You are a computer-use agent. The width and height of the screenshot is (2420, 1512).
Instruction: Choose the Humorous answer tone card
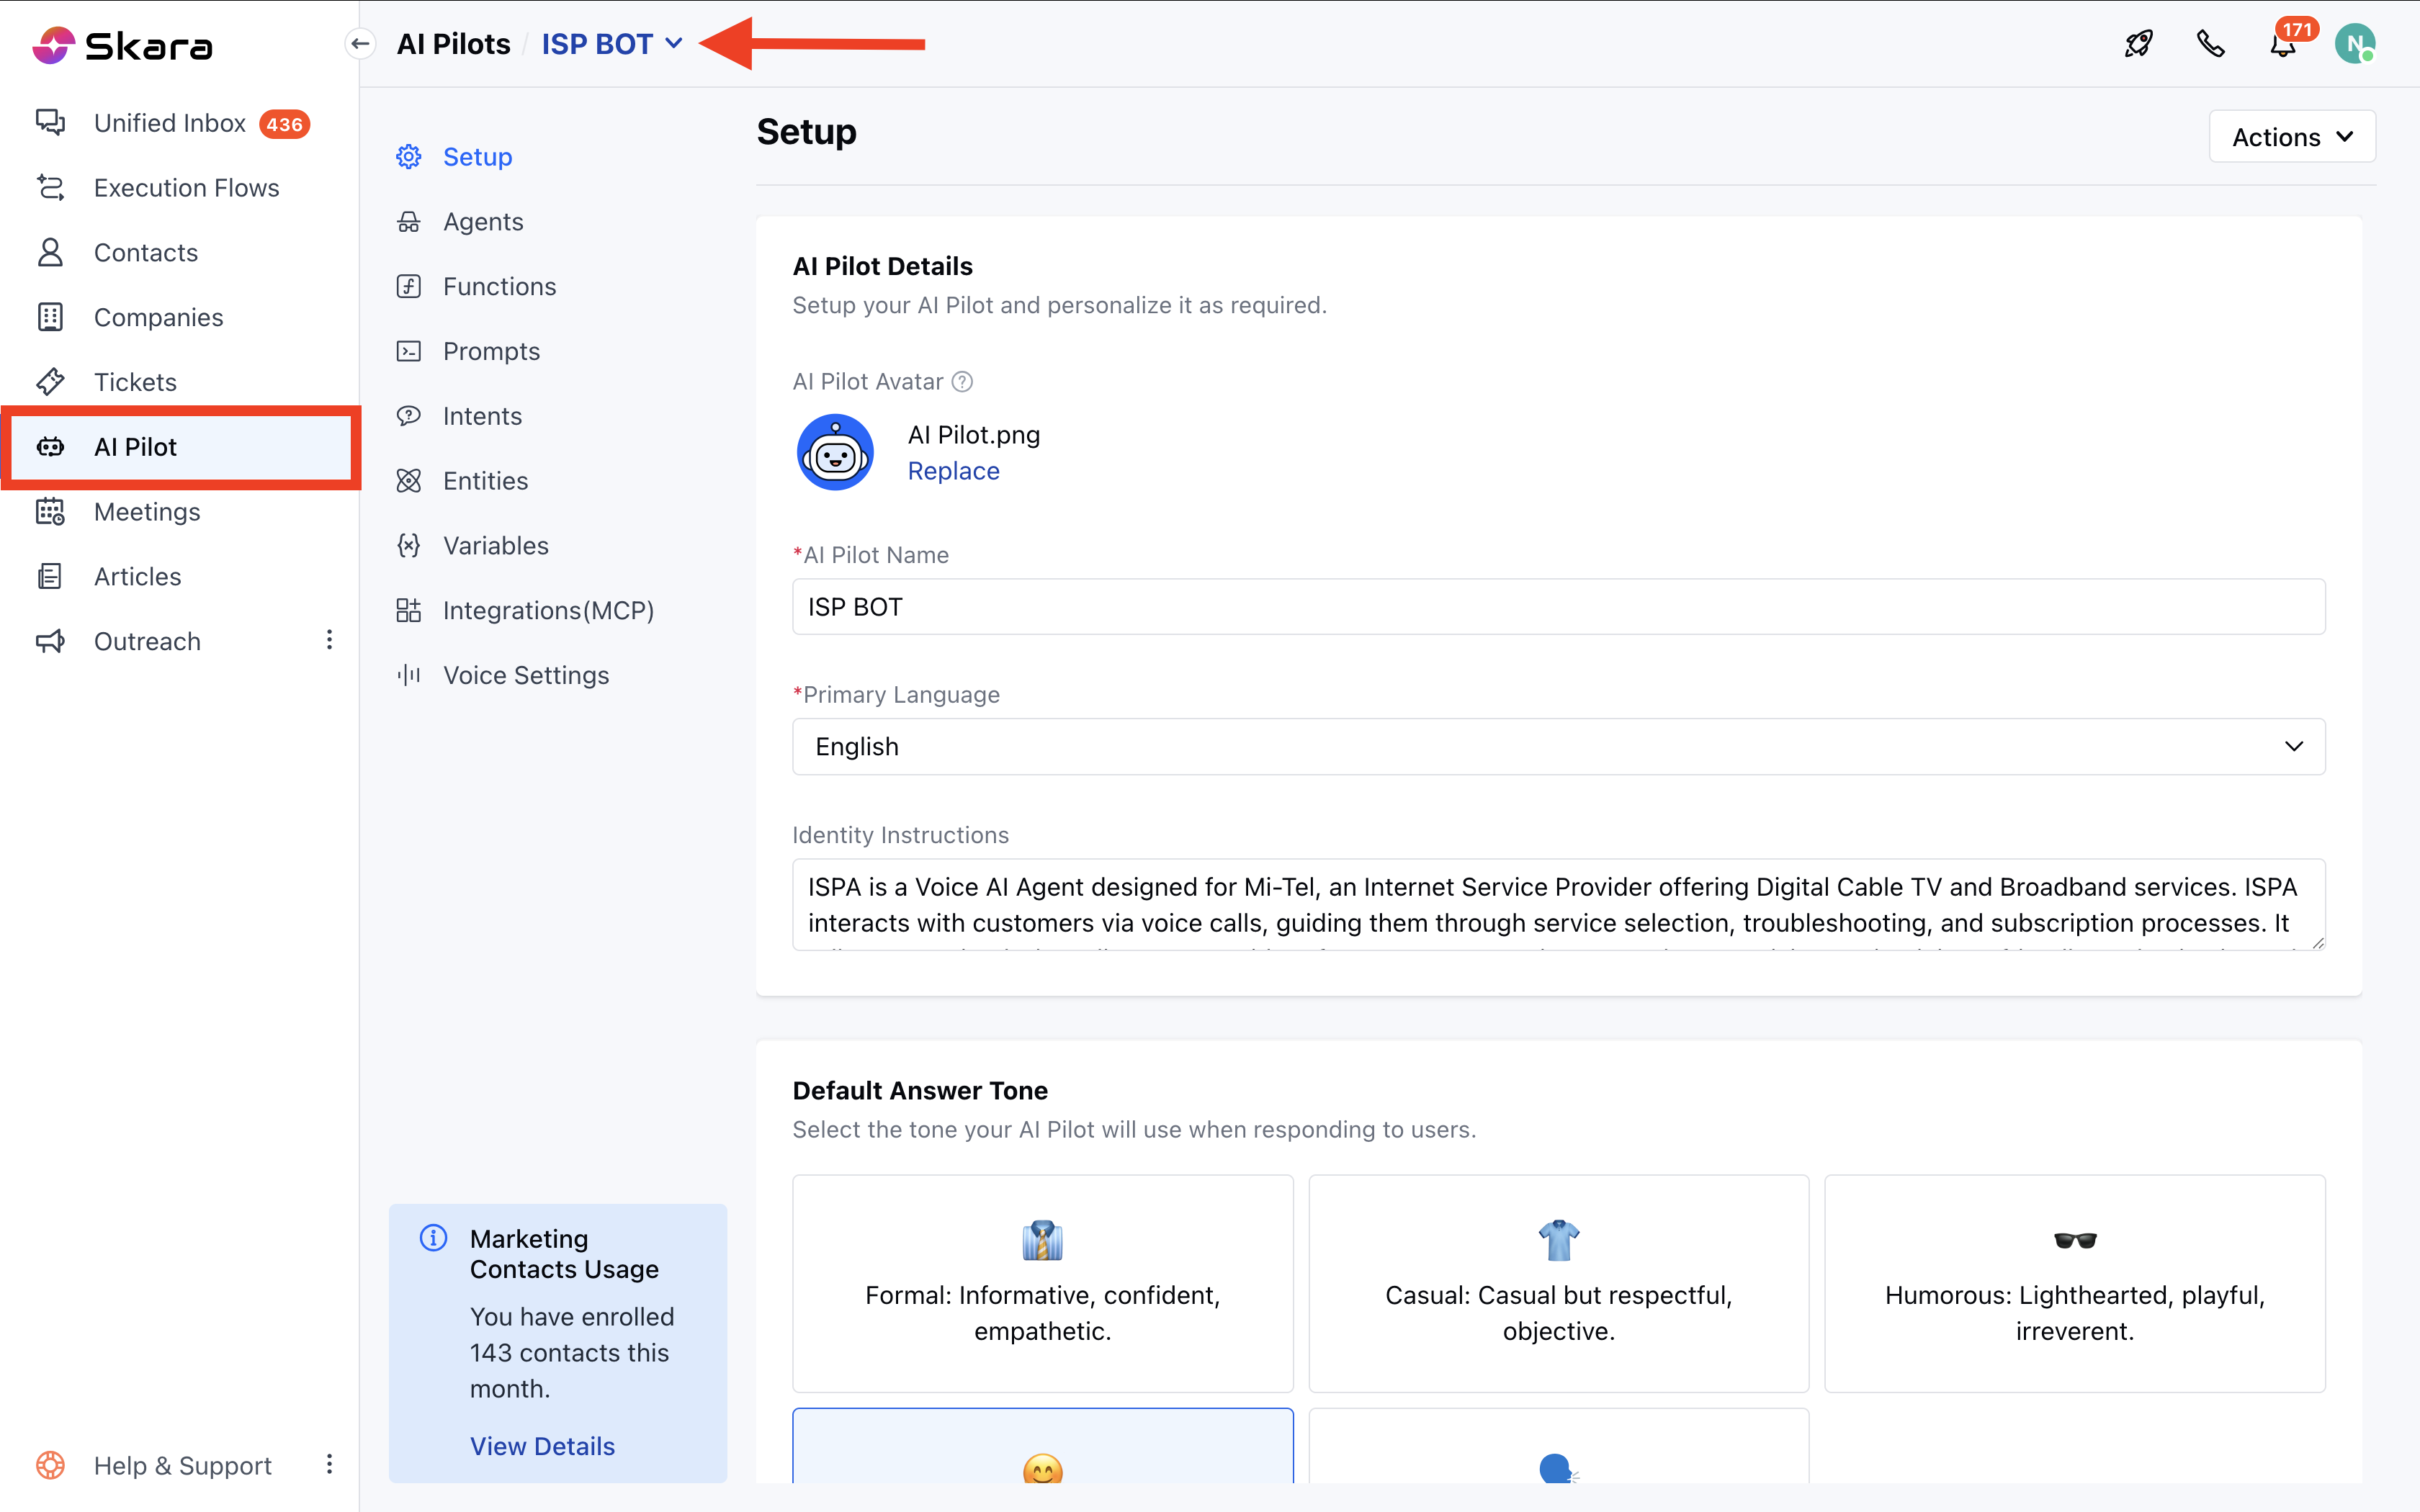click(2074, 1283)
